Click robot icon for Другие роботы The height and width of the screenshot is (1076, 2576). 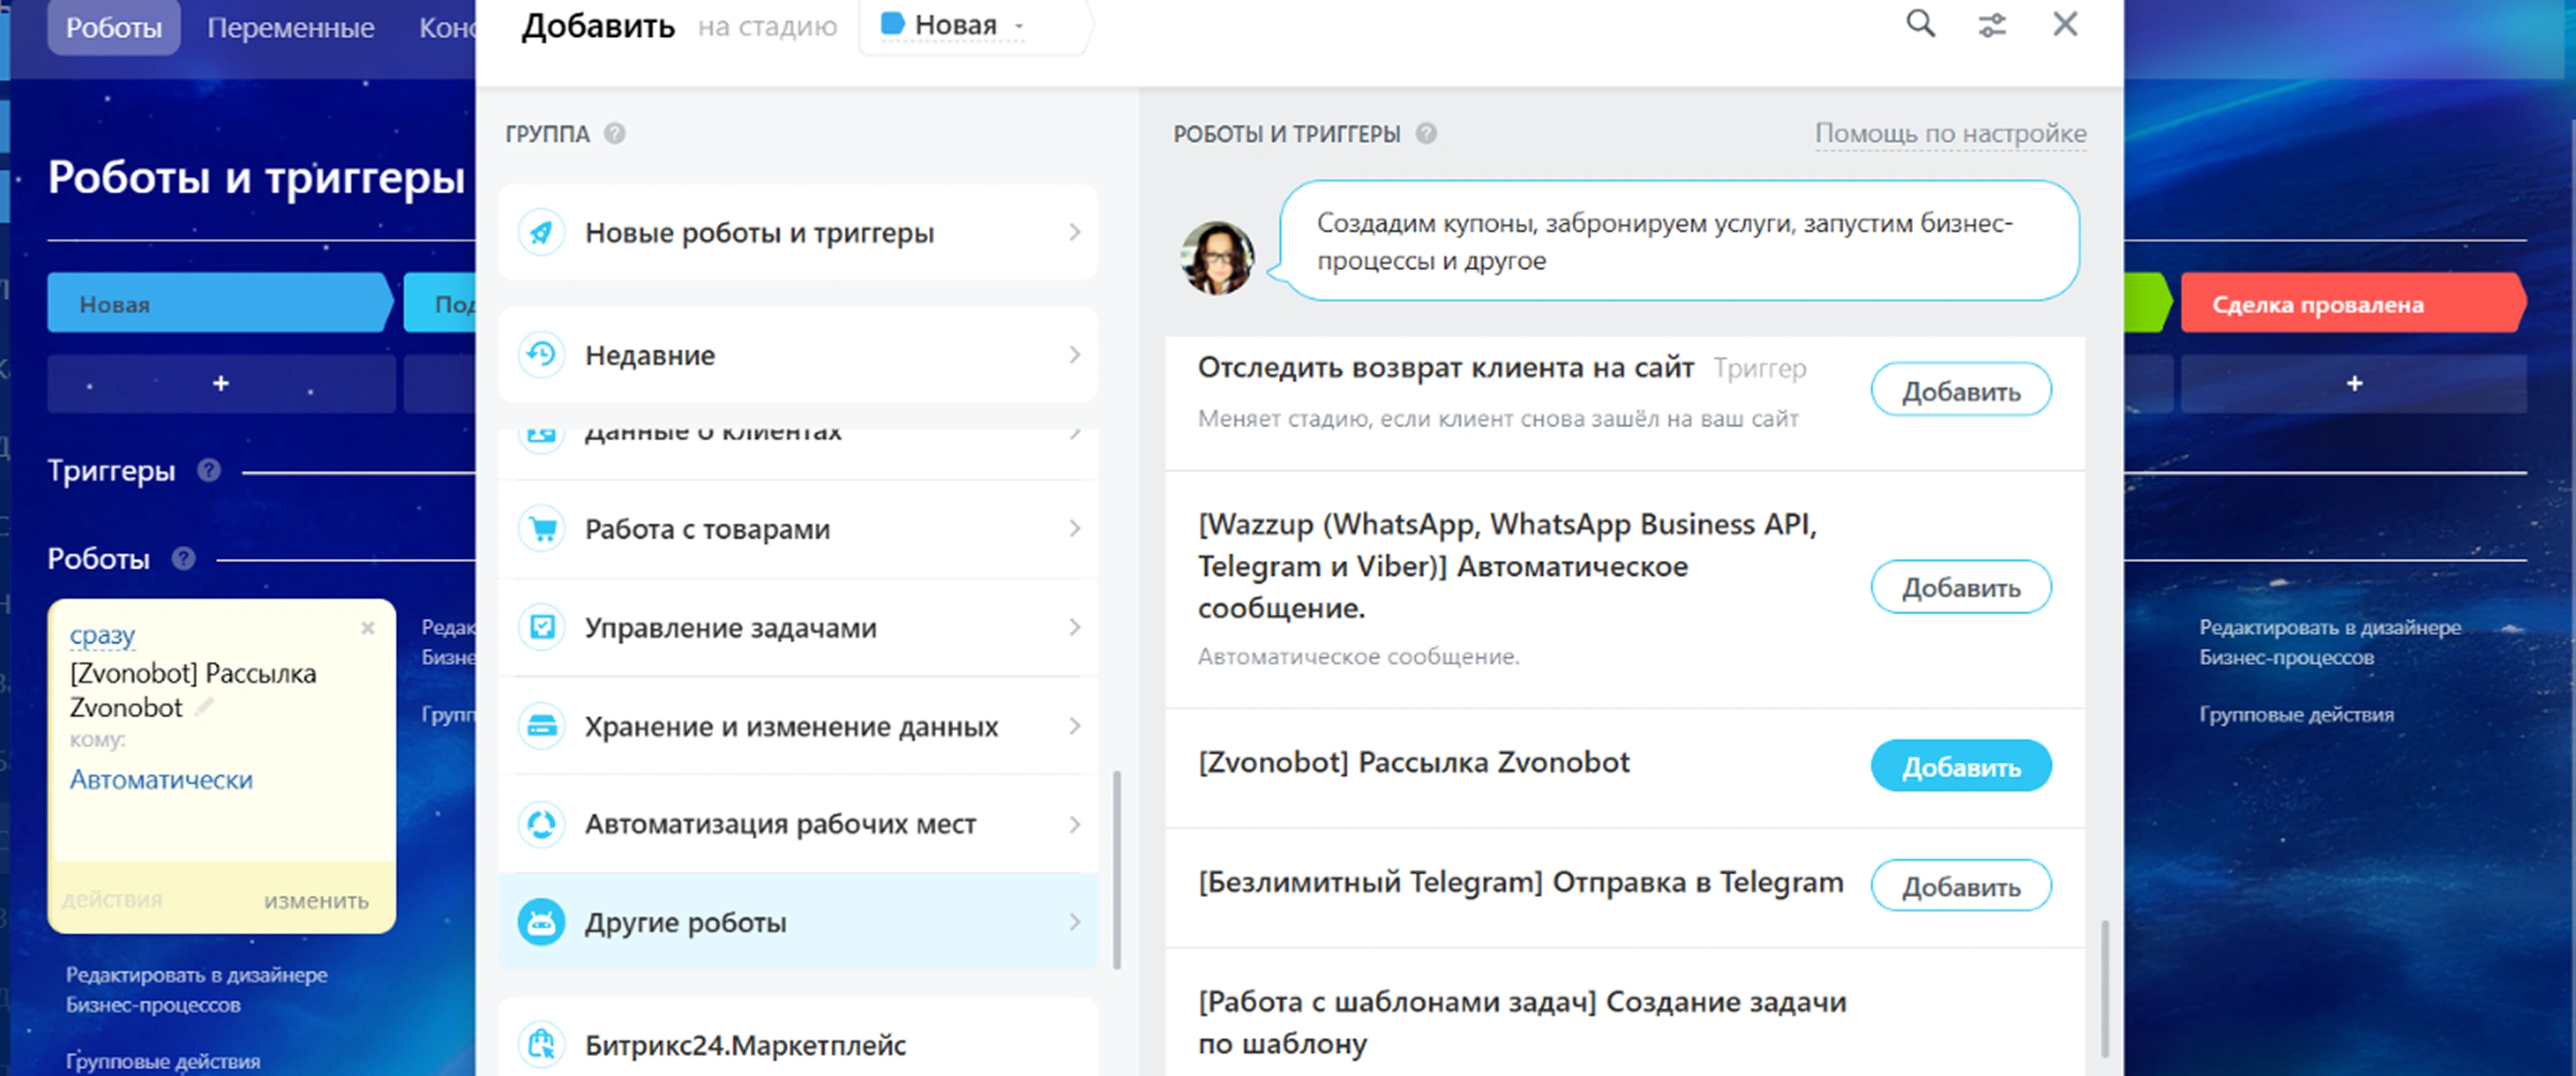[541, 922]
